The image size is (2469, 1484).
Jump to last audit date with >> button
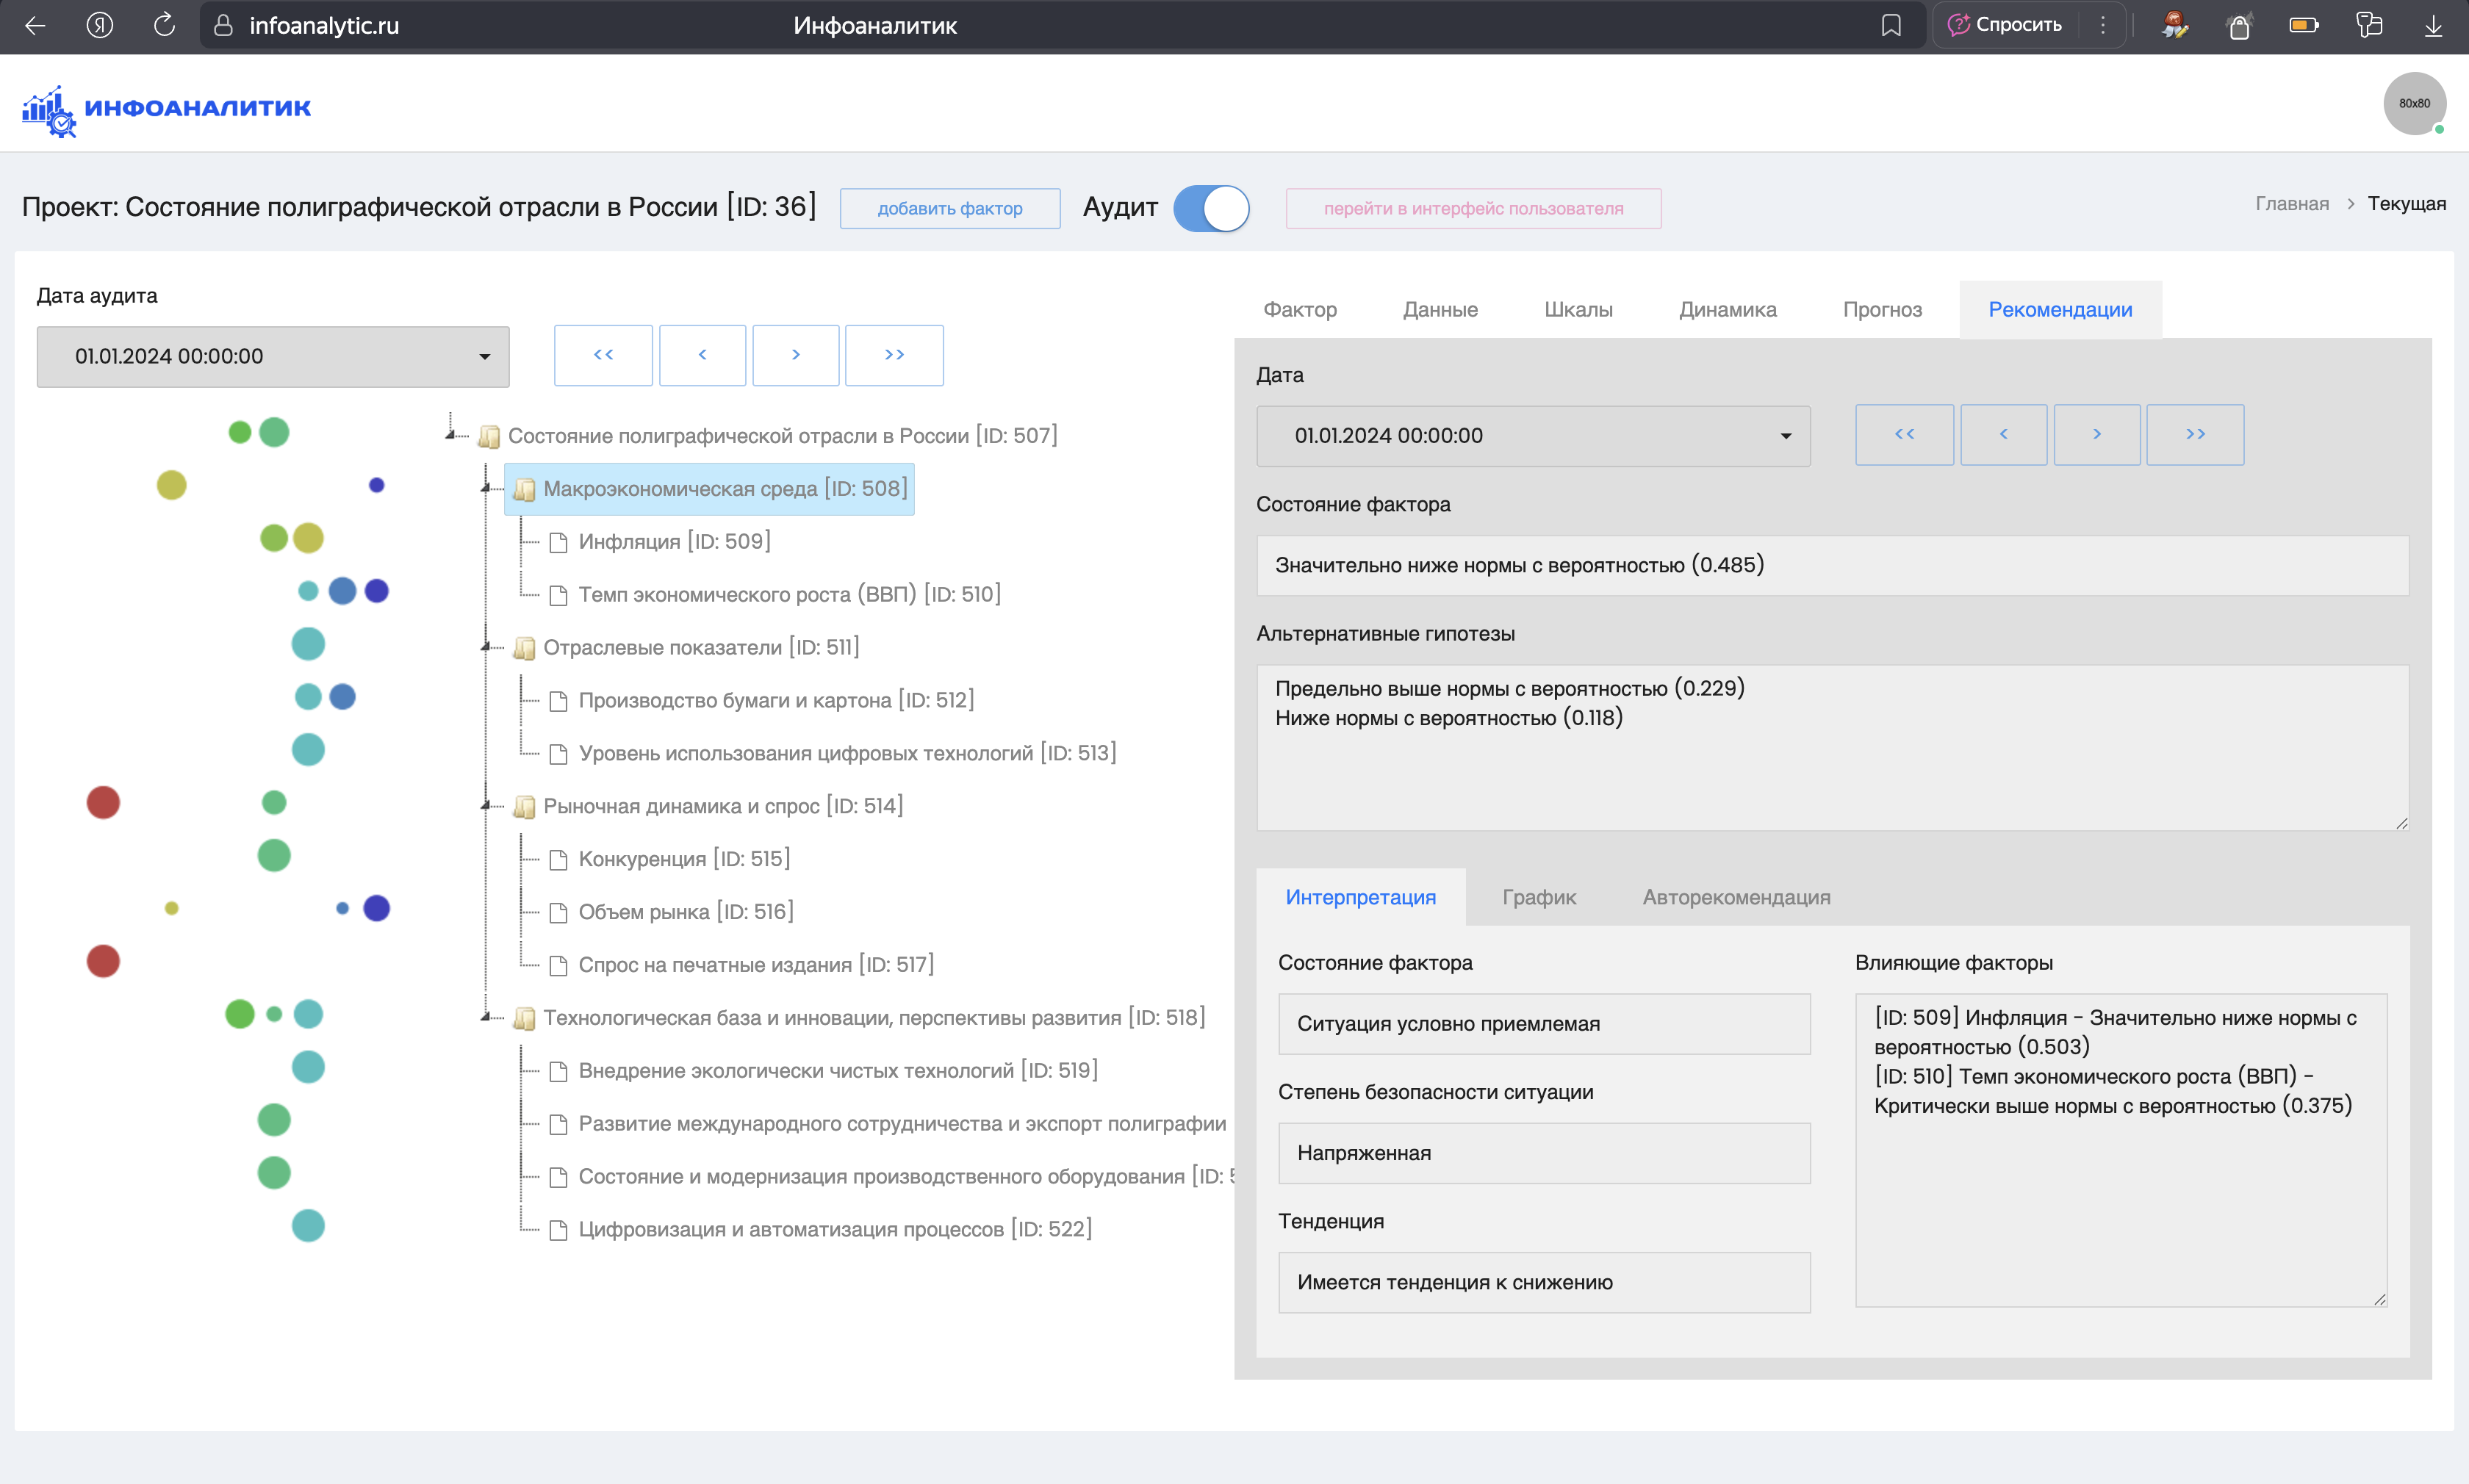[893, 355]
